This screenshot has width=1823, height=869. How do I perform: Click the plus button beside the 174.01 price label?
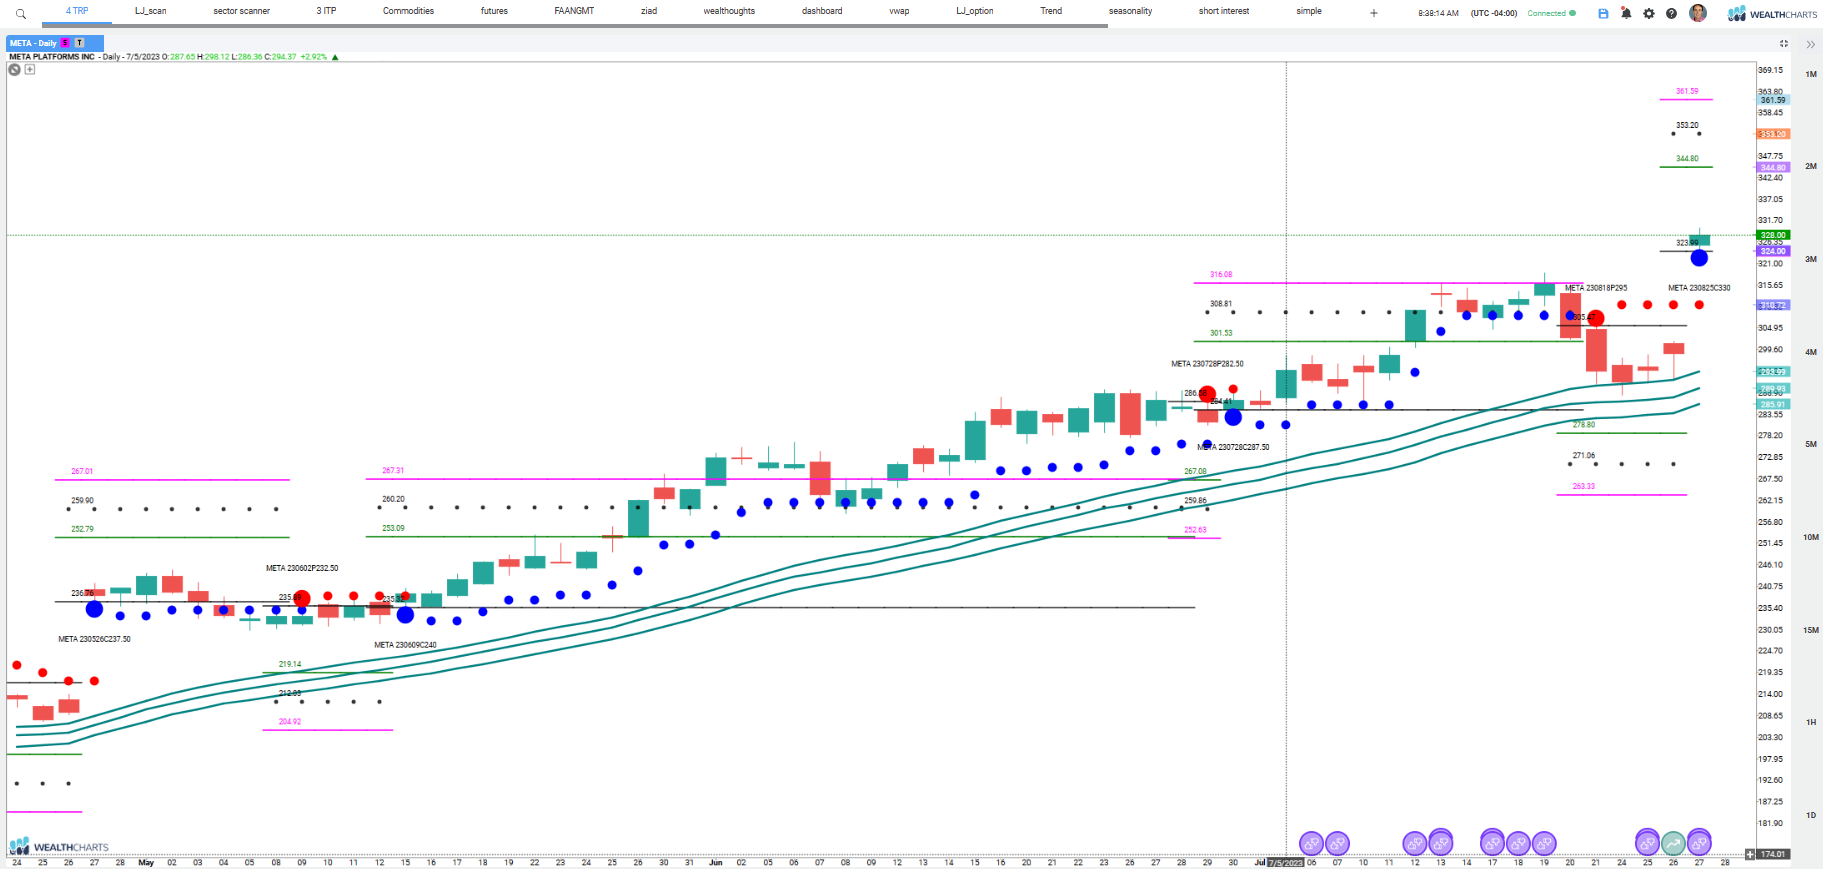[1750, 854]
